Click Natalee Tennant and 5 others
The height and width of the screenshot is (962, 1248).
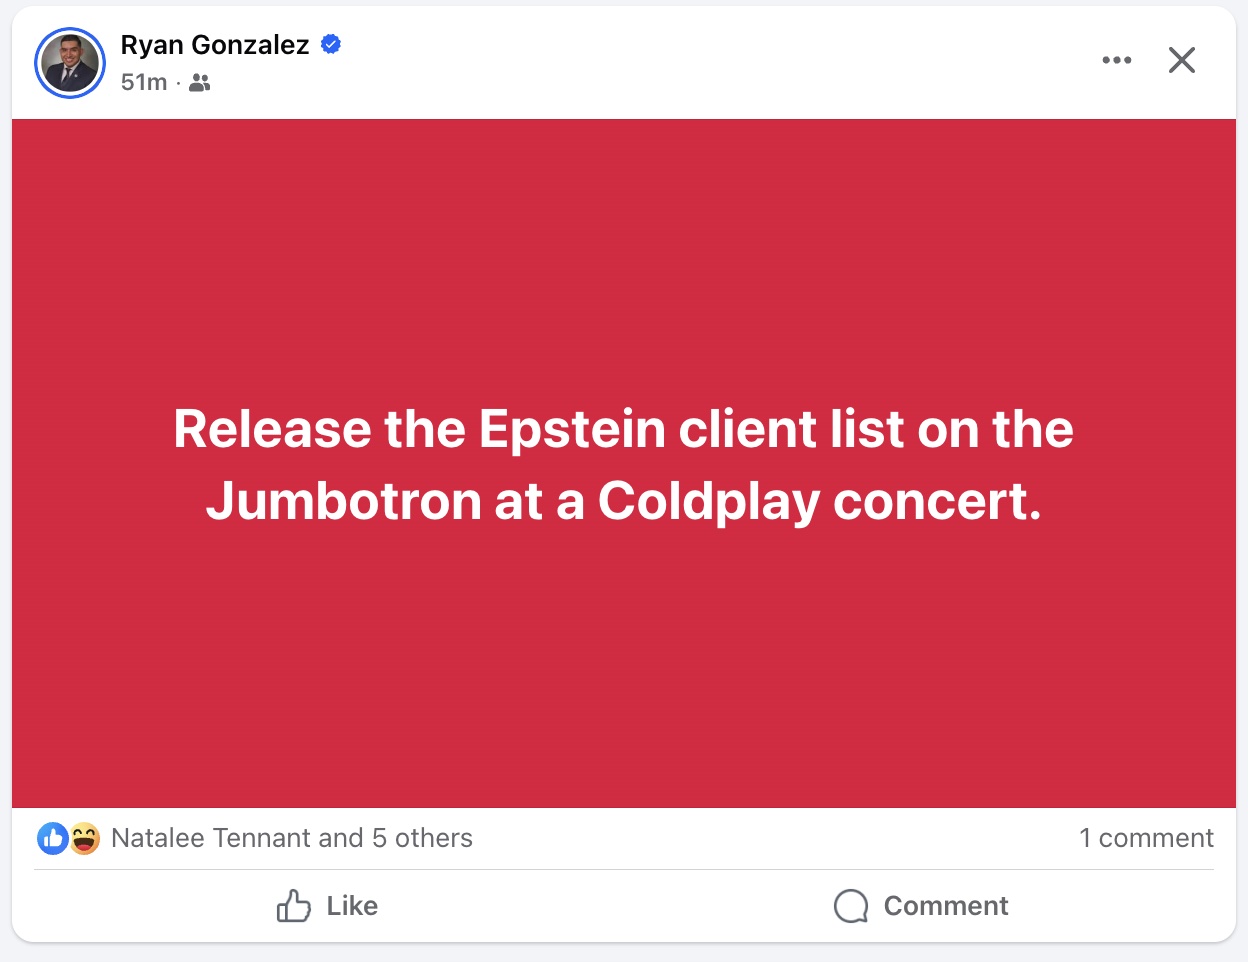[292, 838]
